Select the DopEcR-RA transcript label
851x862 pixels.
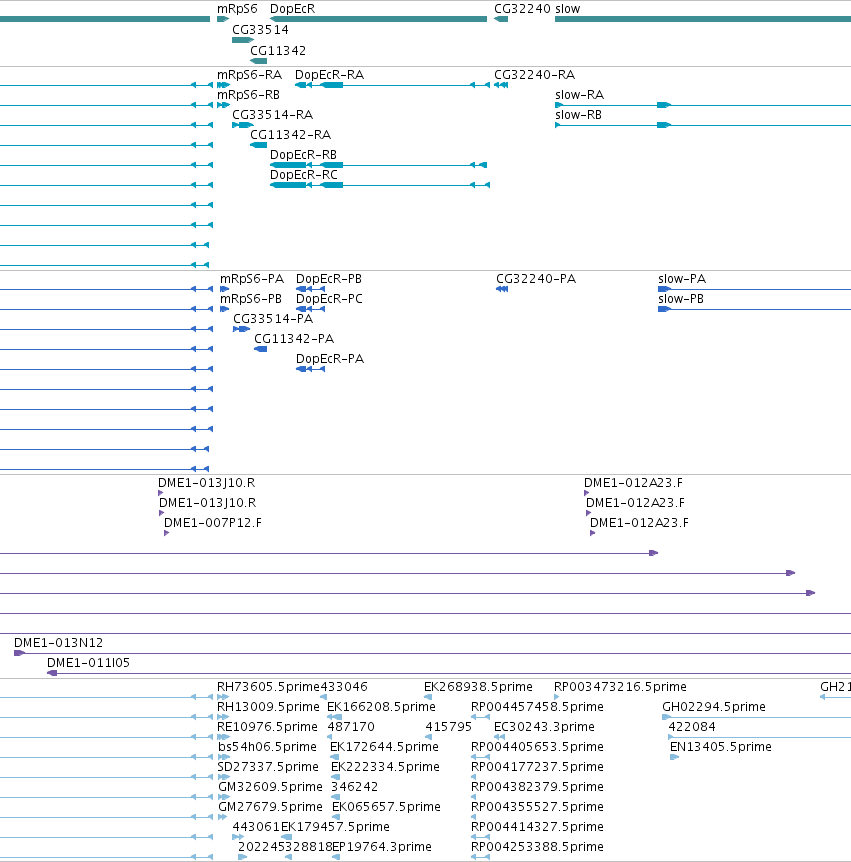(329, 75)
